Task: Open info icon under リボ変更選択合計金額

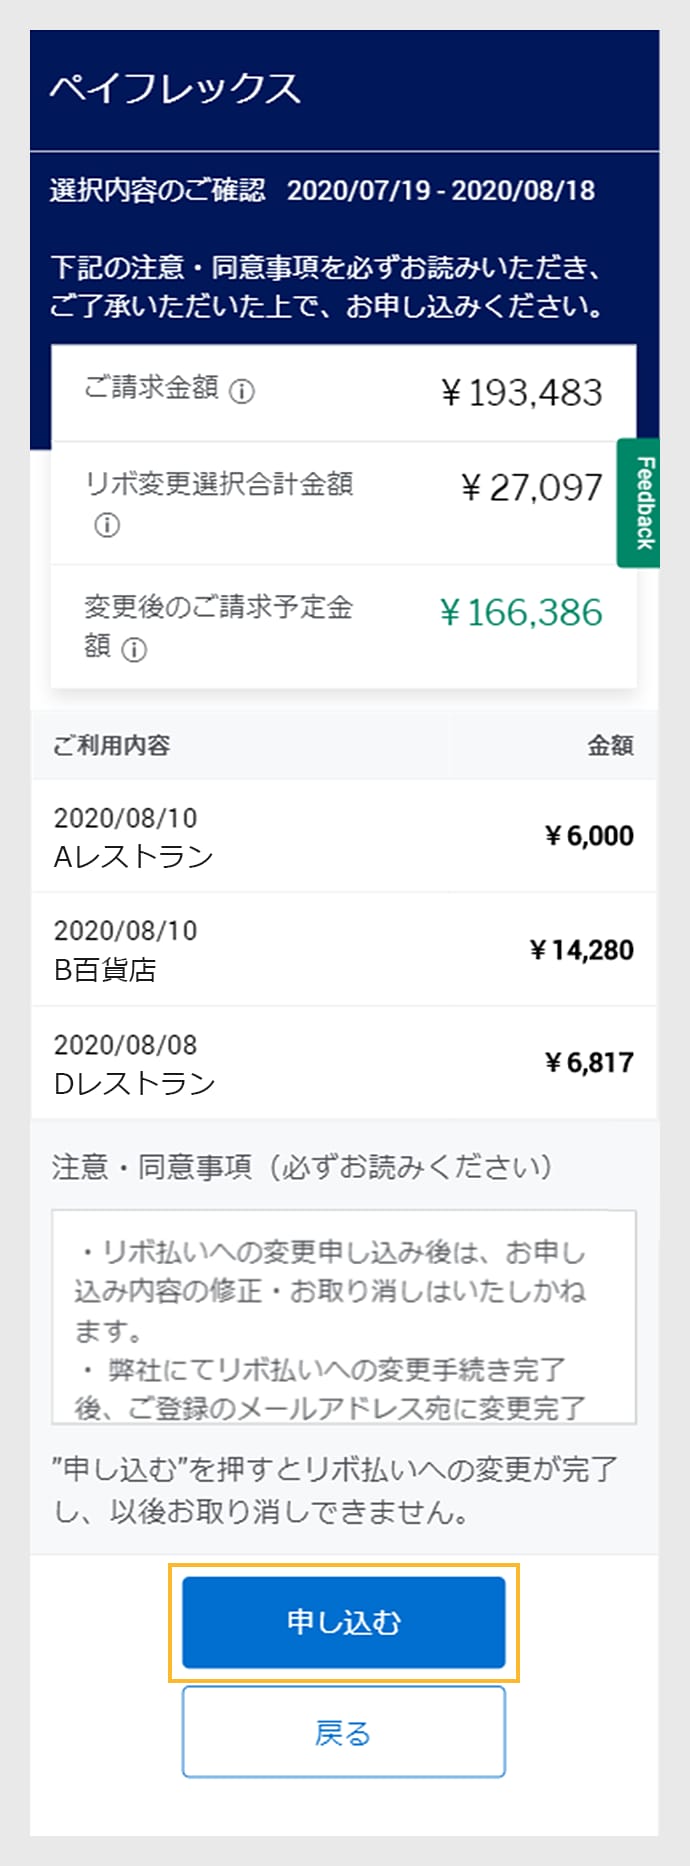Action: point(107,525)
